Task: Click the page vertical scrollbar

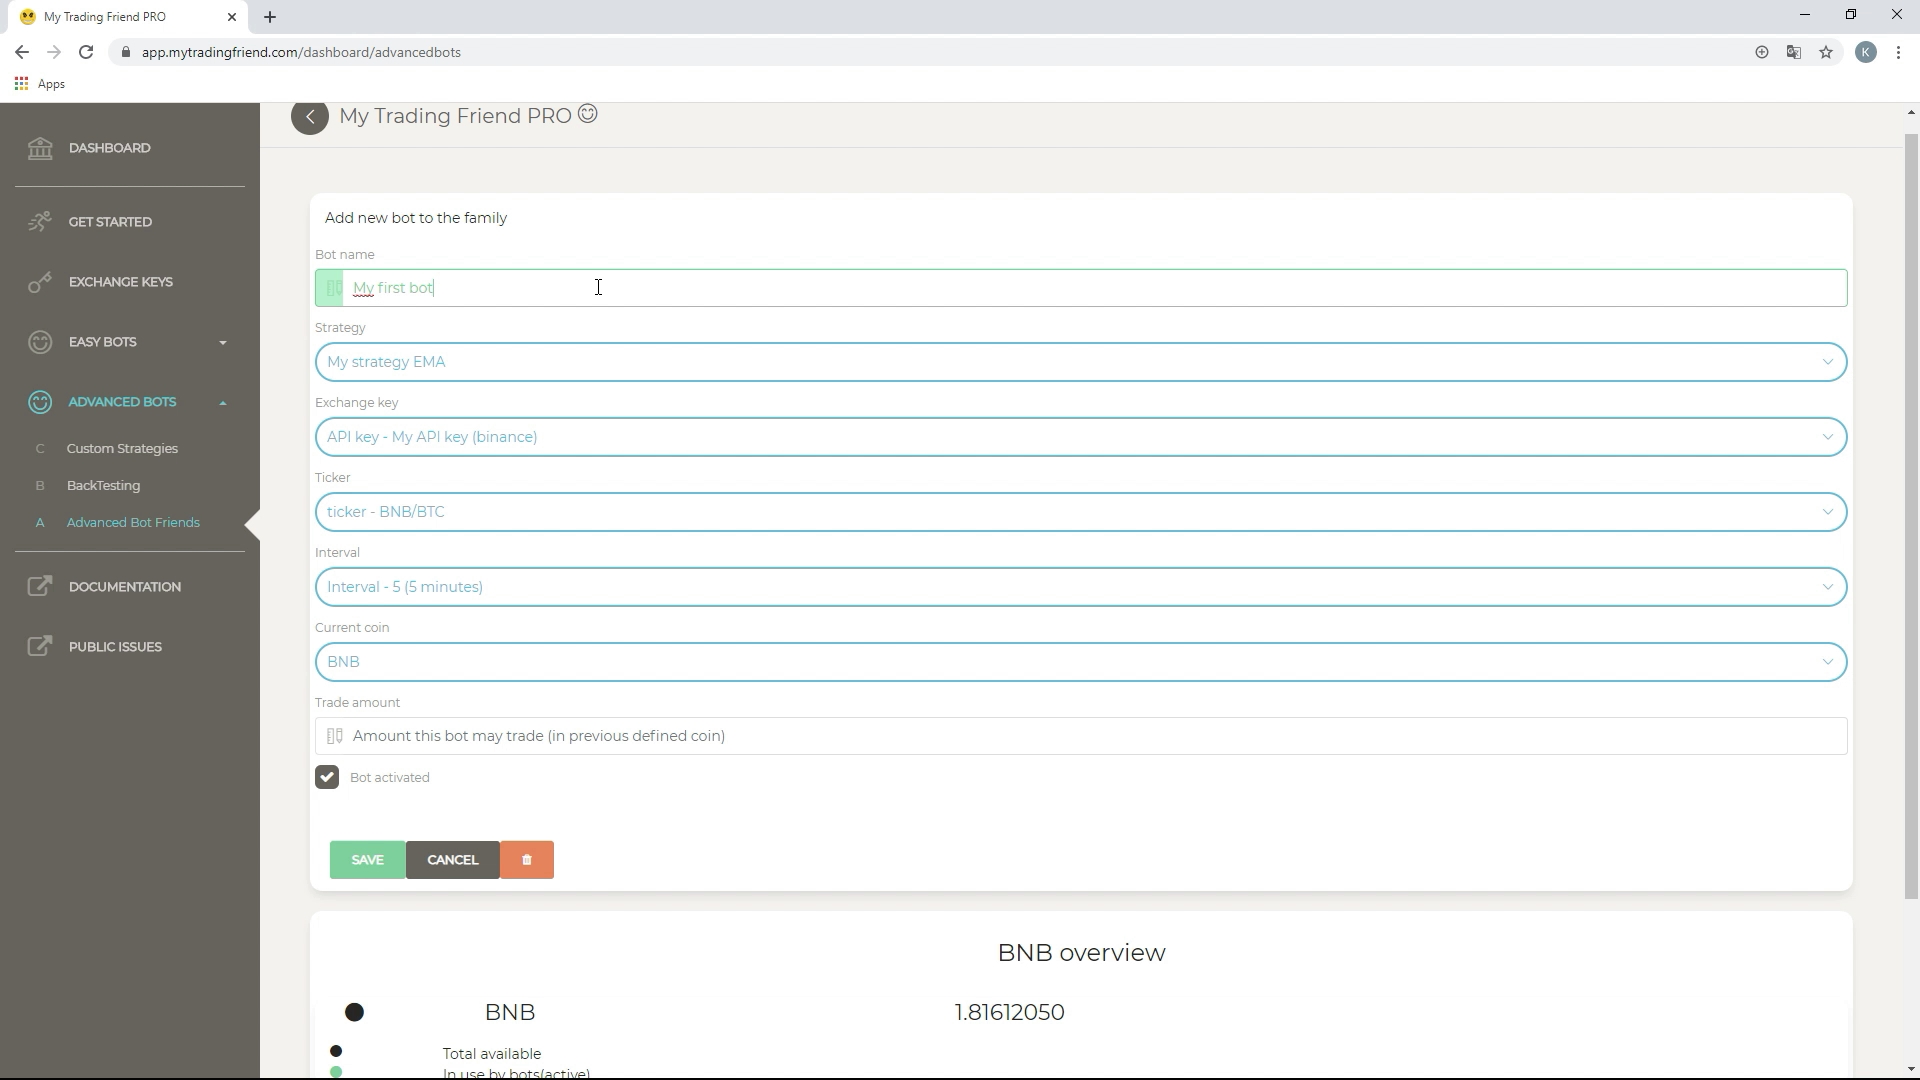Action: click(1911, 515)
